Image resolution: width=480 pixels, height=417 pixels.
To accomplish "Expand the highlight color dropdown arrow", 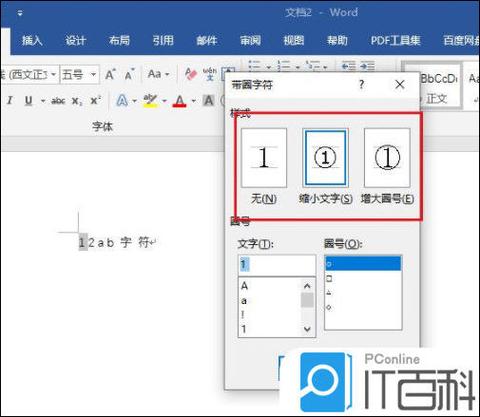I will [164, 101].
